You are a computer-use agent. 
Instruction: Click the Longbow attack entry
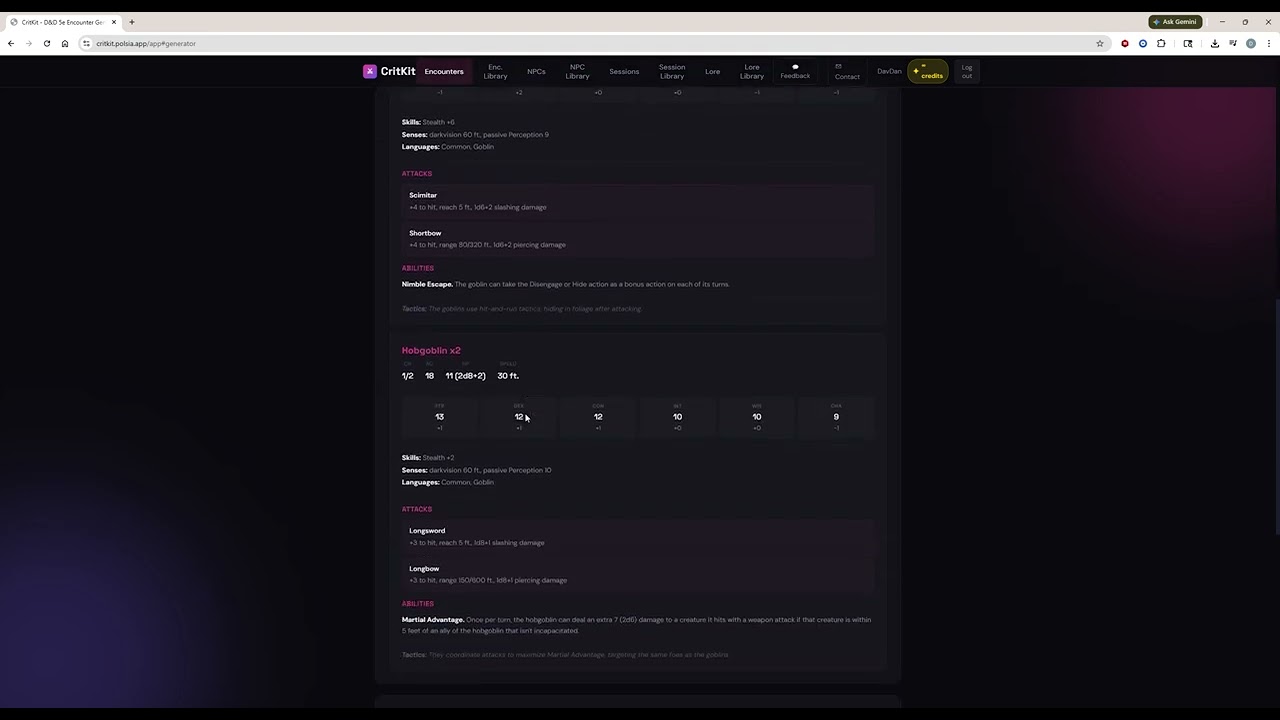[x=638, y=574]
